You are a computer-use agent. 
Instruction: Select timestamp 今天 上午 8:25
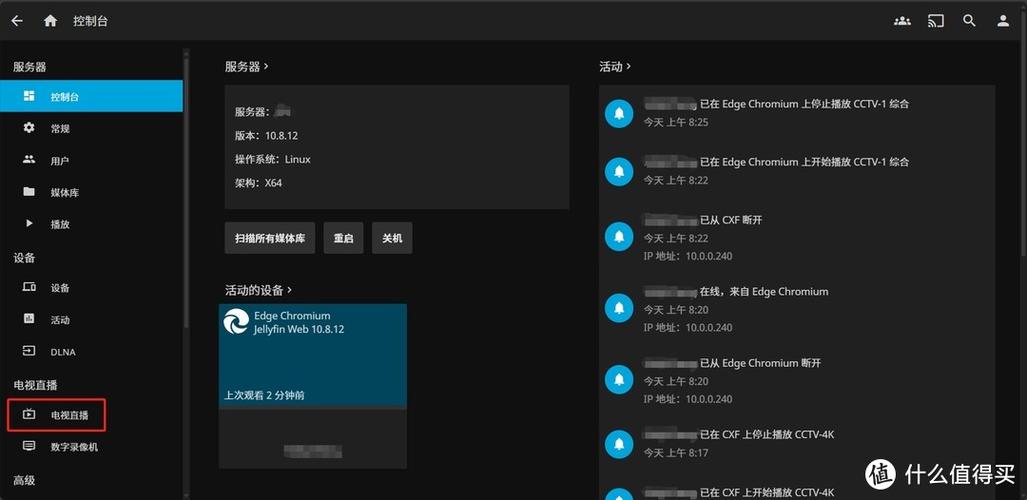point(675,123)
